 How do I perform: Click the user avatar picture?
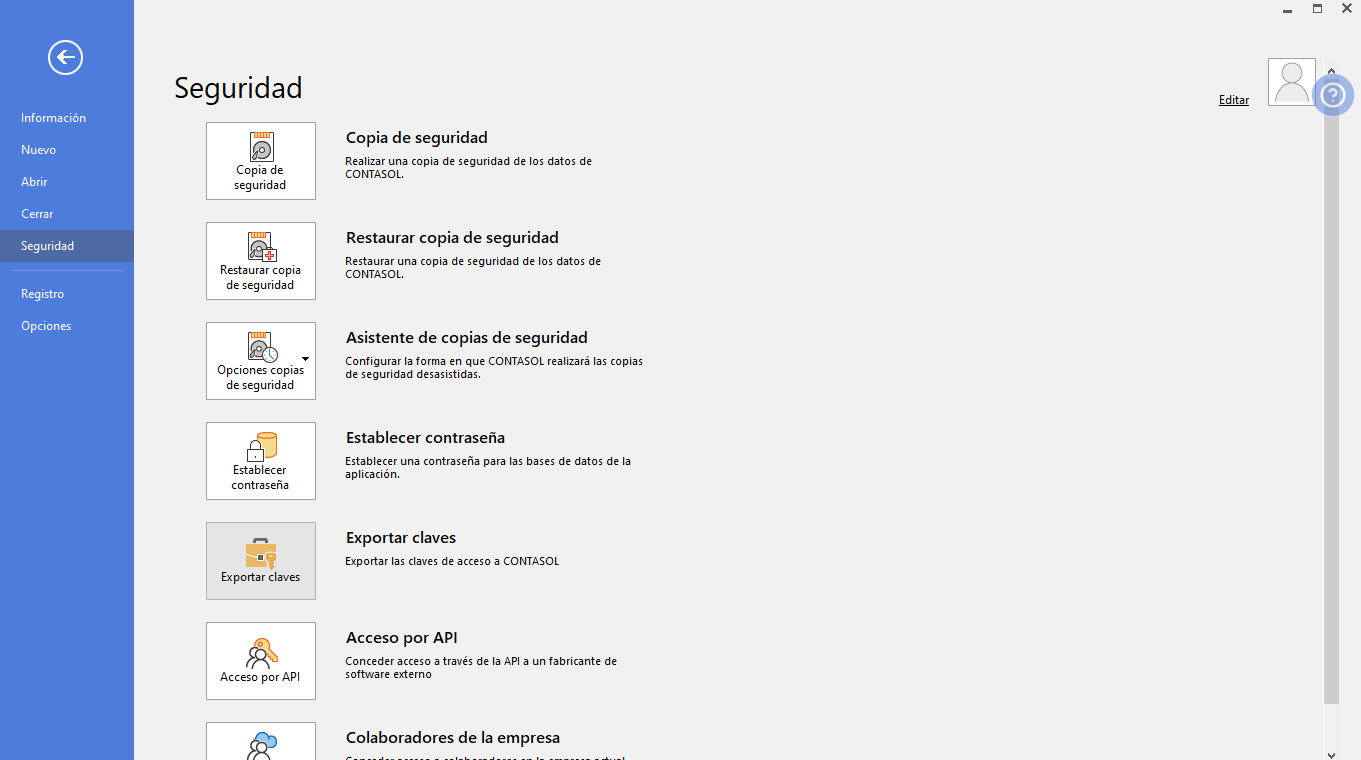point(1292,82)
